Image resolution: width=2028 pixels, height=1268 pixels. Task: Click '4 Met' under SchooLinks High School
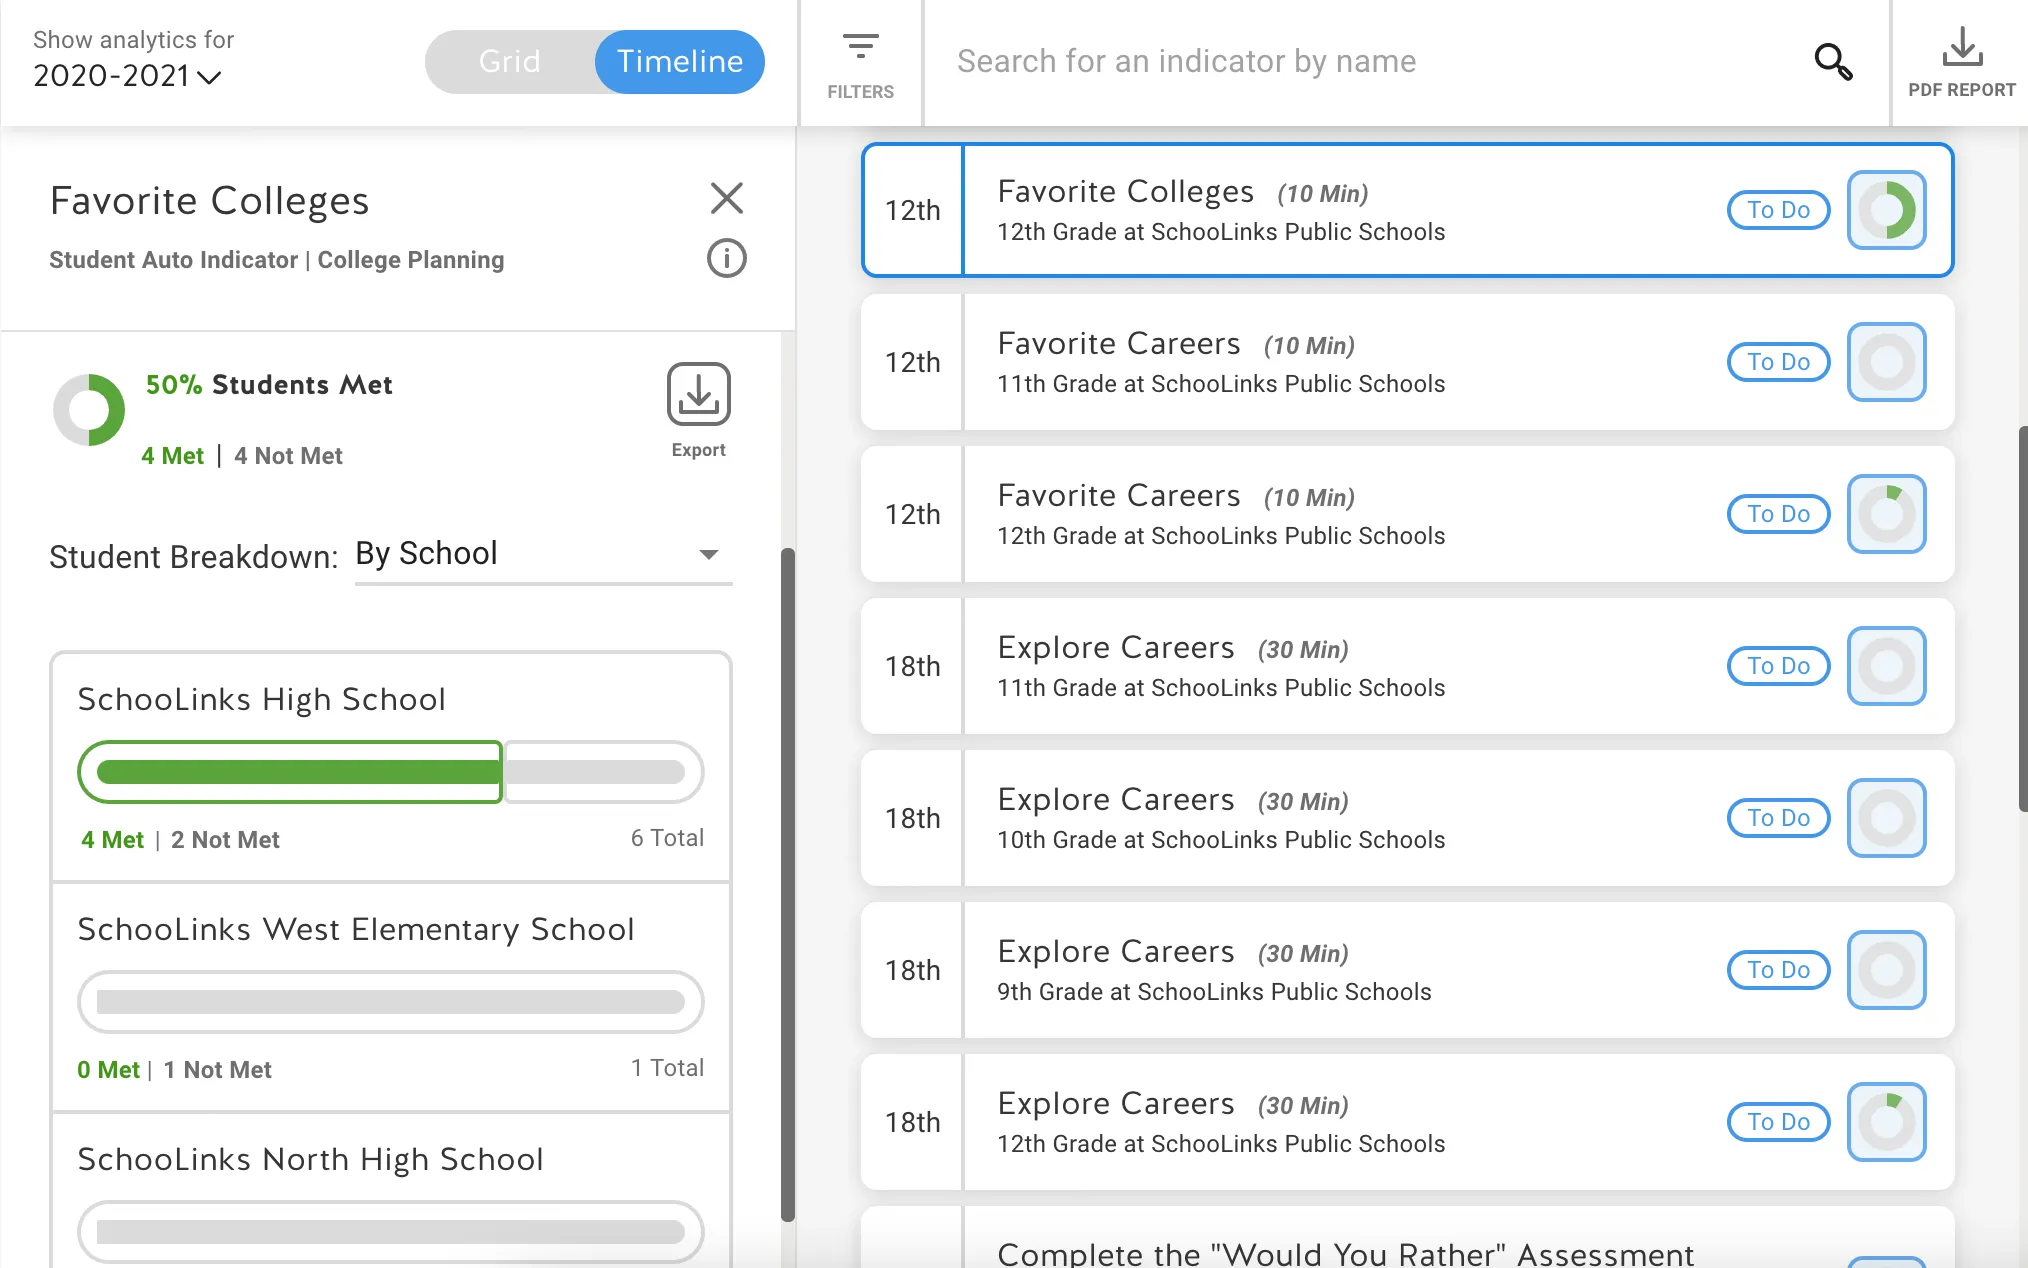coord(112,840)
